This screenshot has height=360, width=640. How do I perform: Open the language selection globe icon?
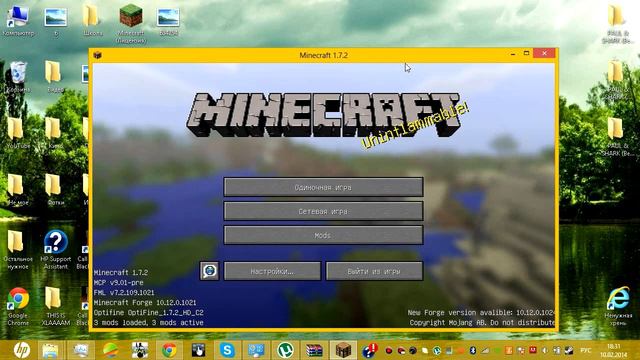pyautogui.click(x=209, y=271)
